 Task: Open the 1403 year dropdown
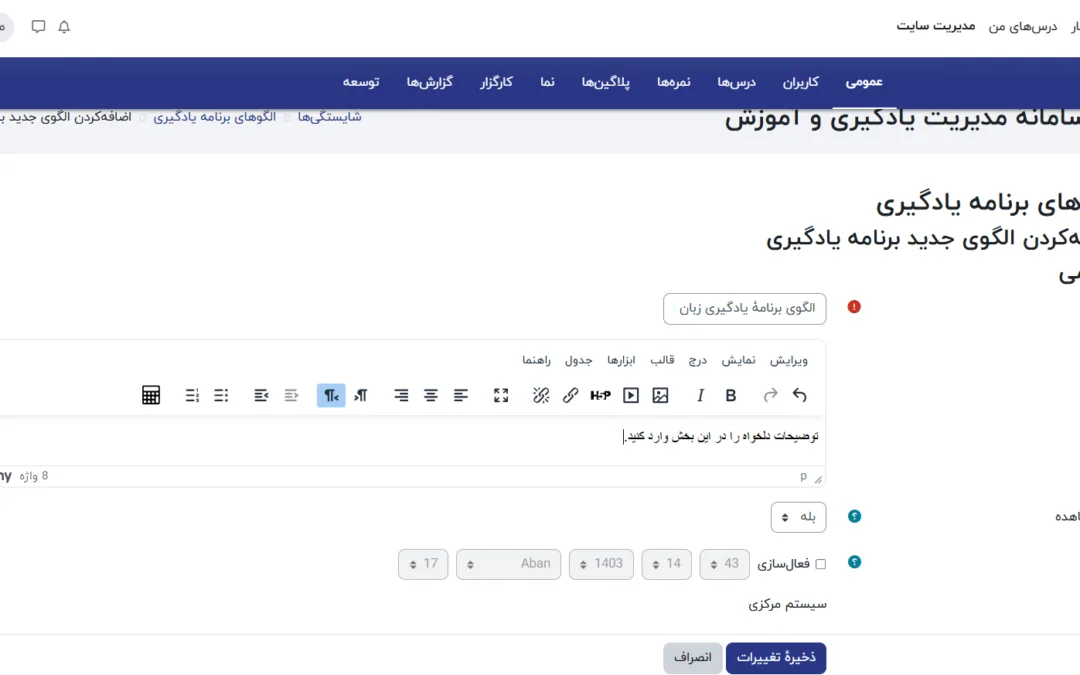click(x=601, y=564)
